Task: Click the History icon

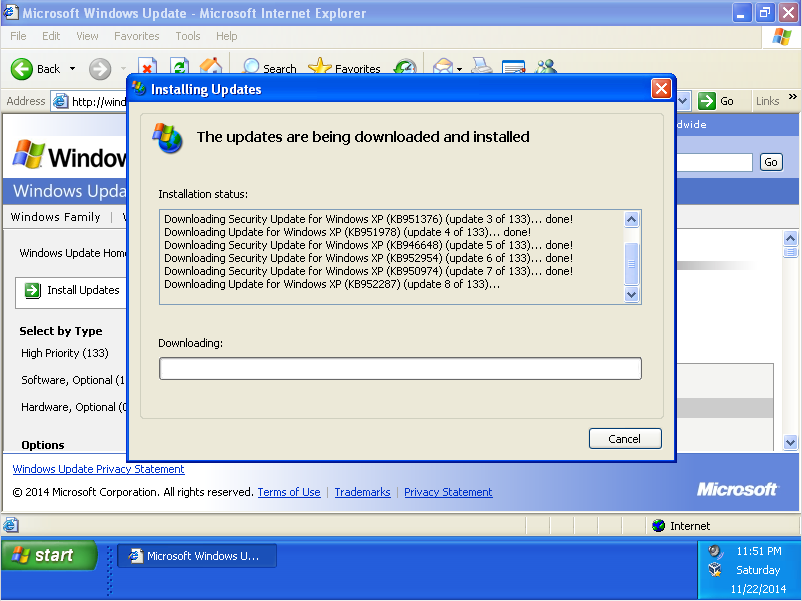Action: click(405, 66)
